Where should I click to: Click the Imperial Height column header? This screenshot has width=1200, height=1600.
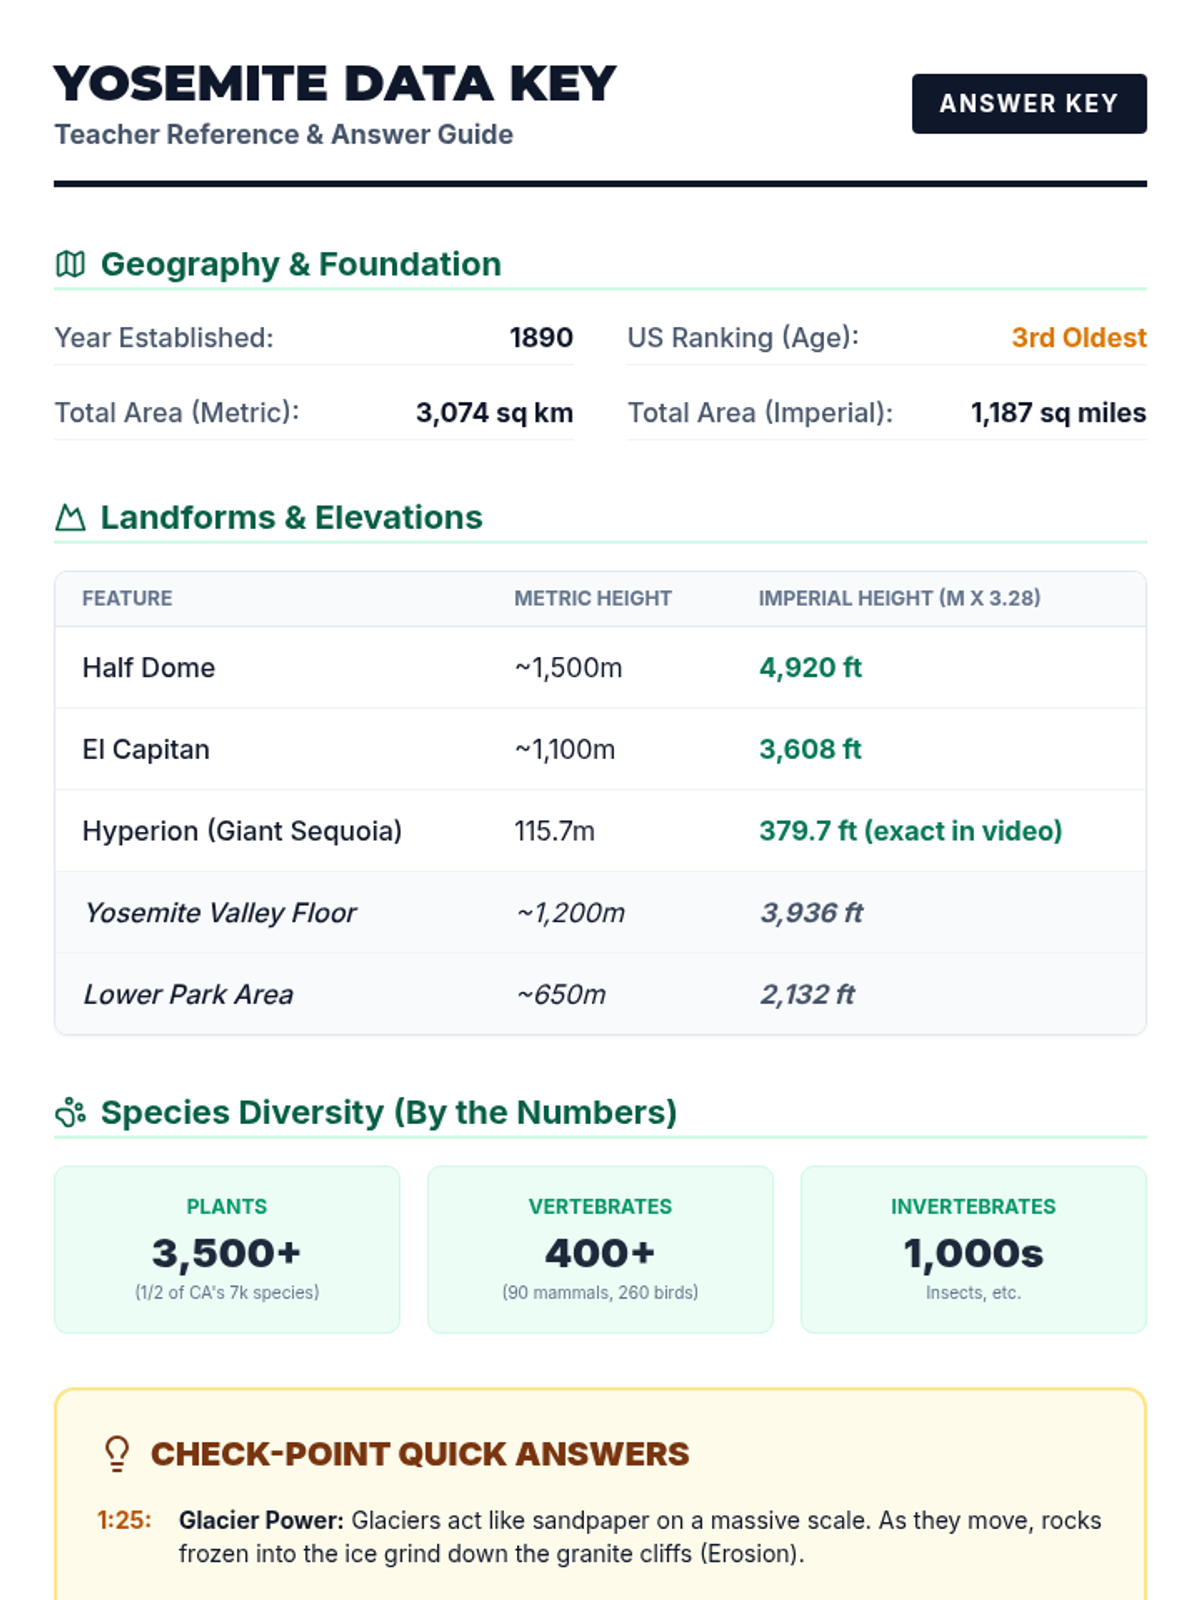(x=899, y=598)
